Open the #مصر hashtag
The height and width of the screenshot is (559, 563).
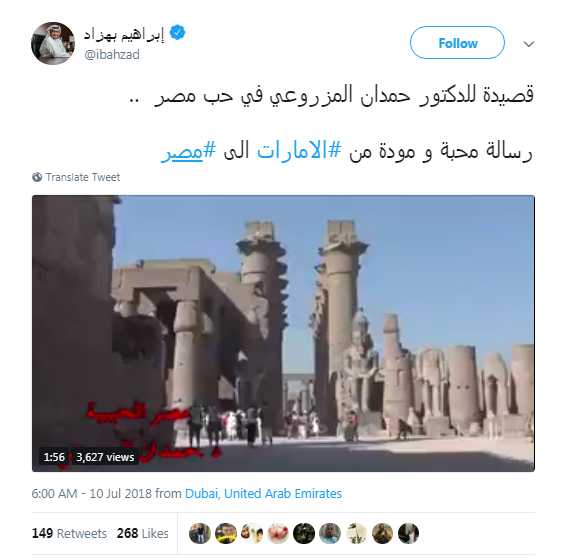pyautogui.click(x=189, y=151)
